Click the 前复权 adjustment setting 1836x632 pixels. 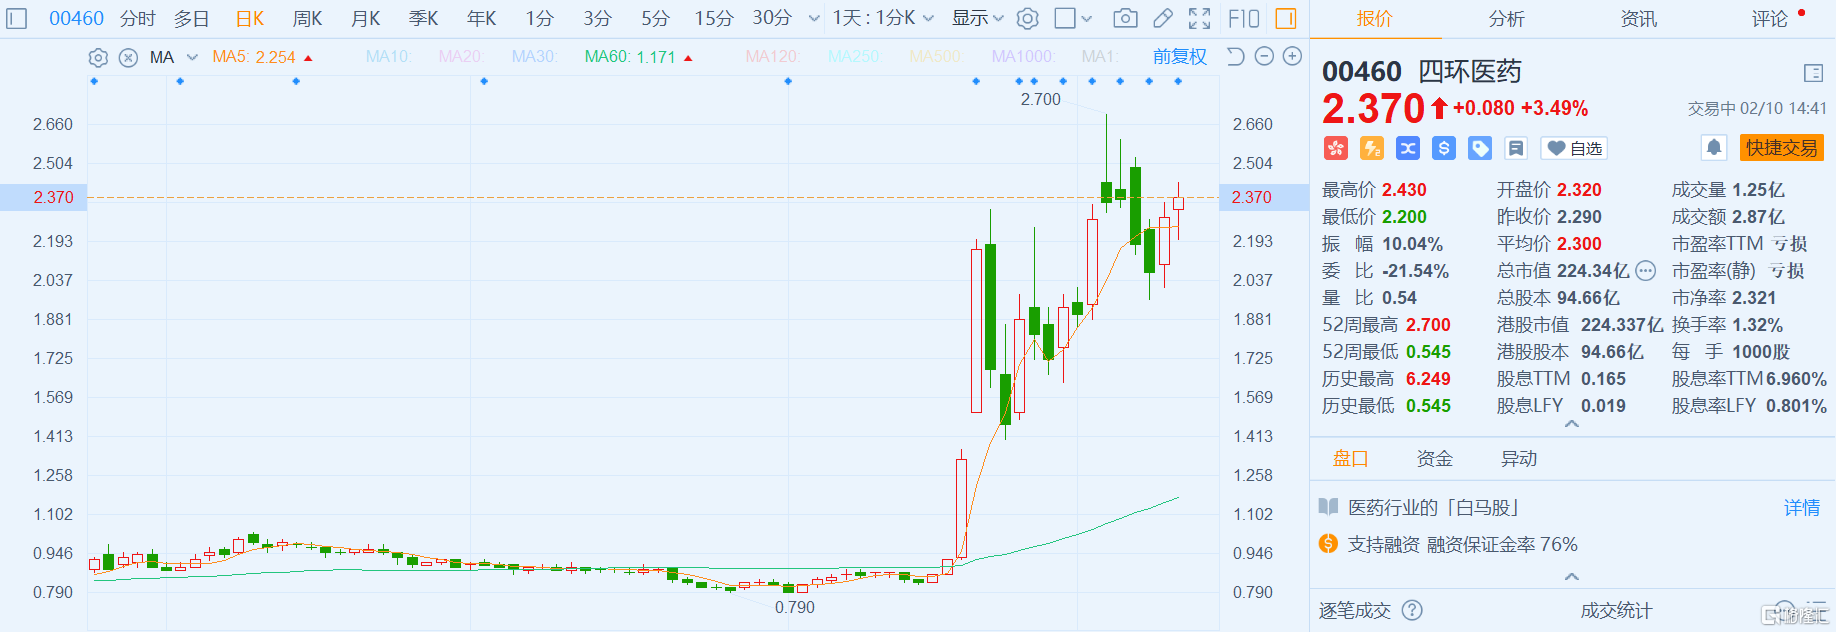pyautogui.click(x=1179, y=57)
